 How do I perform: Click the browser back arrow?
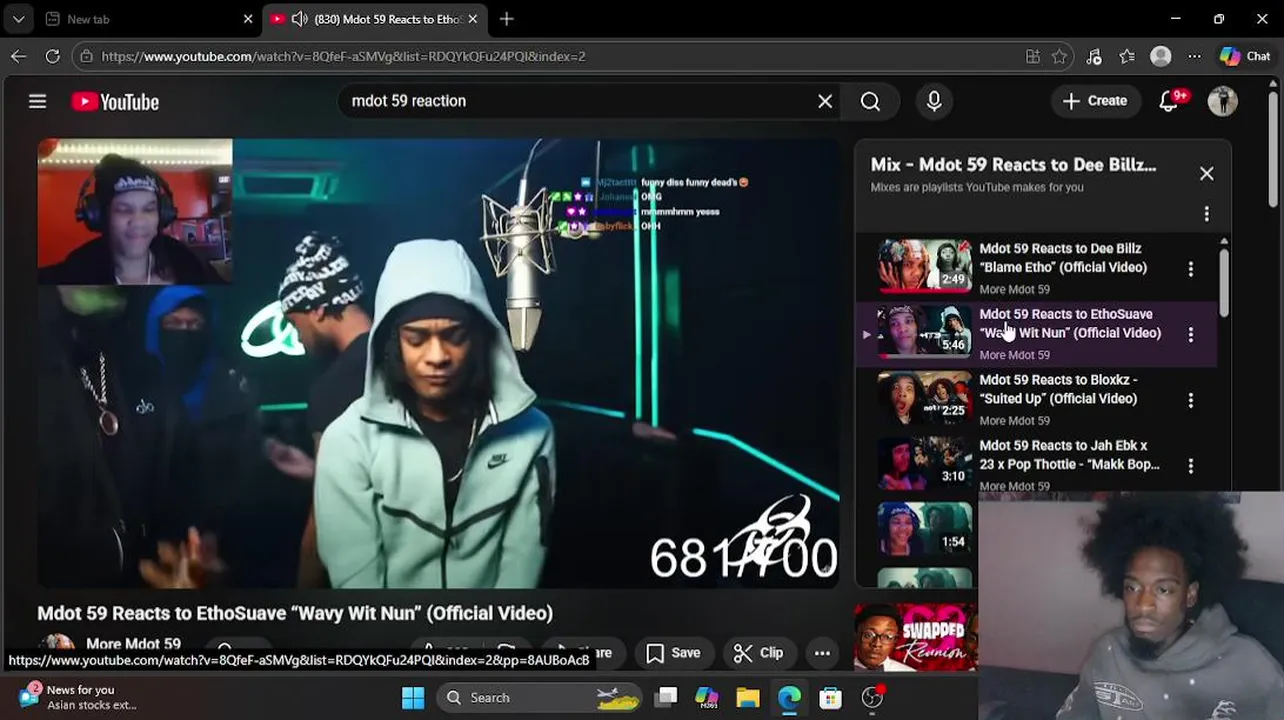(18, 56)
